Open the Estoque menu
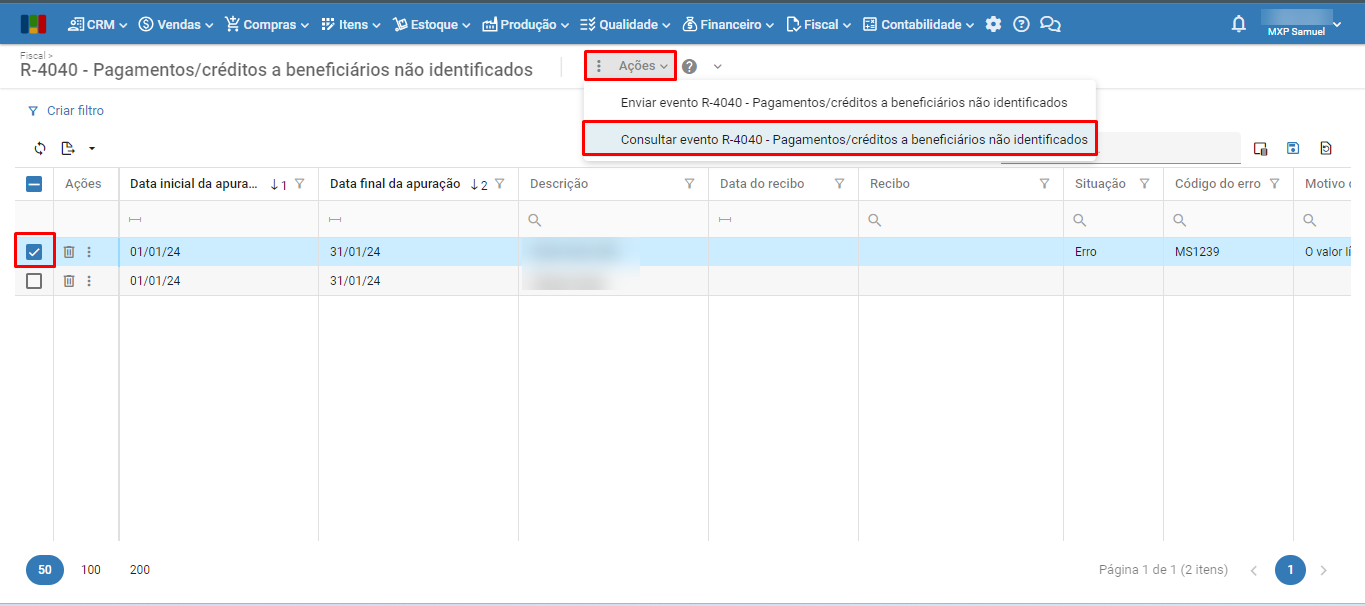 click(433, 24)
